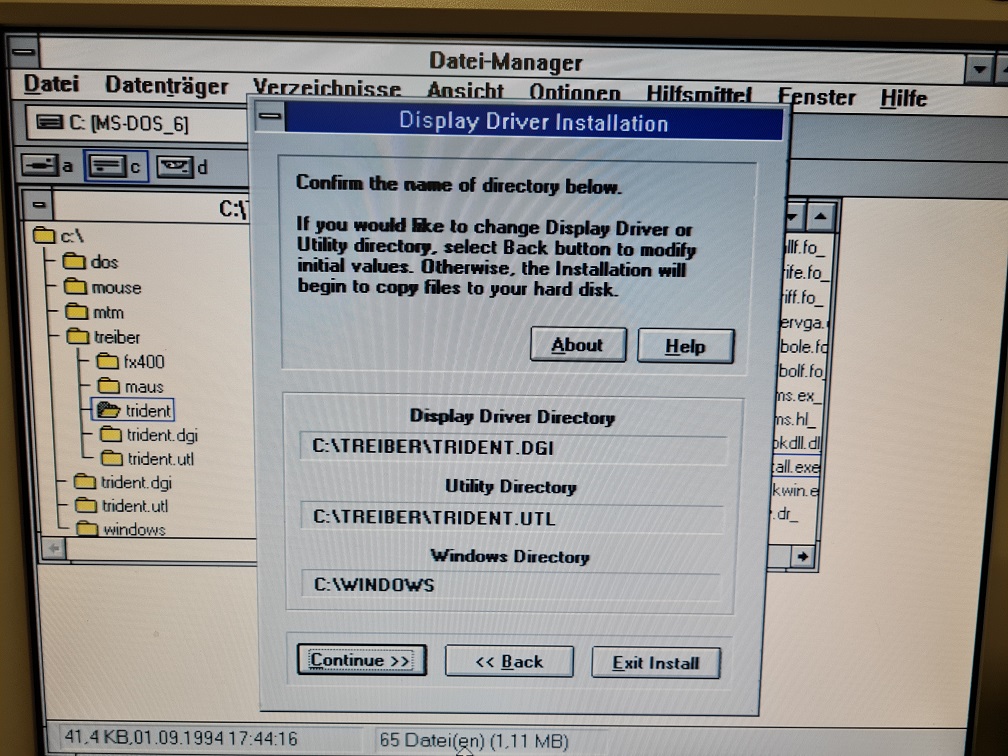Viewport: 1008px width, 756px height.
Task: Open trident.dgi subfolder under trident
Action: [x=149, y=435]
